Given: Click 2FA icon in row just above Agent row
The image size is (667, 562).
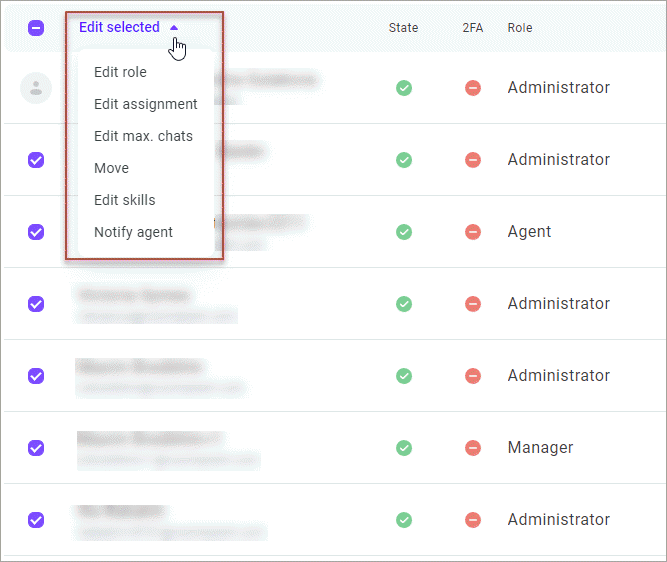Looking at the screenshot, I should pos(473,160).
